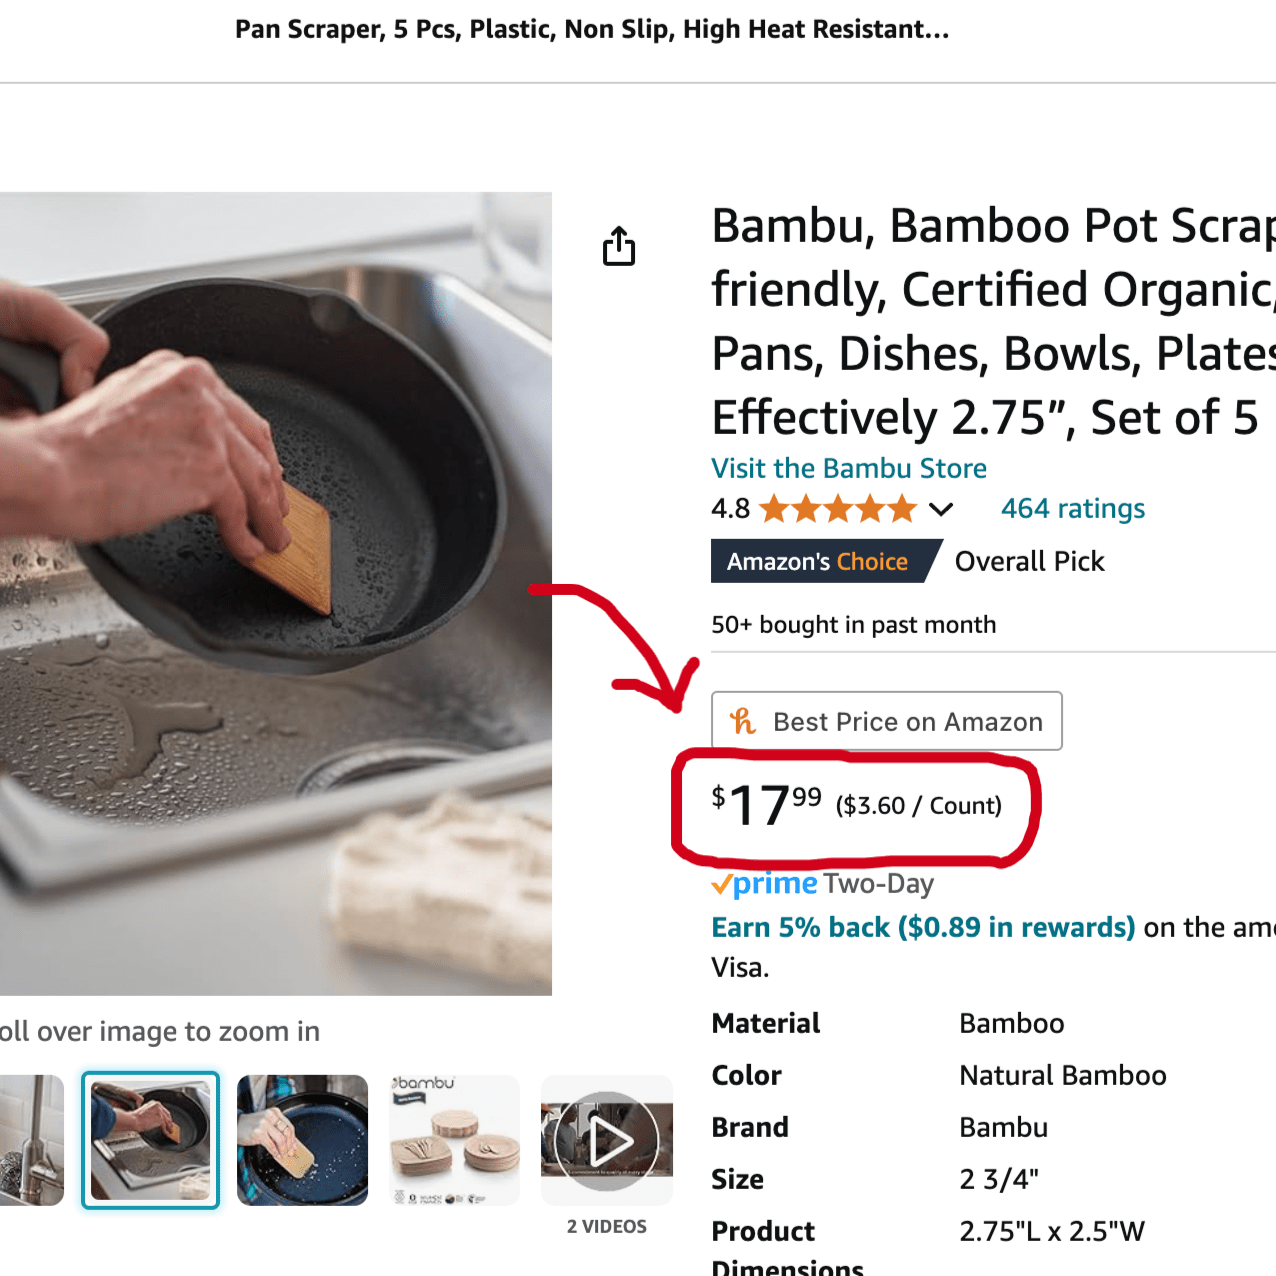Expand the rating breakdown chevron

tap(940, 509)
